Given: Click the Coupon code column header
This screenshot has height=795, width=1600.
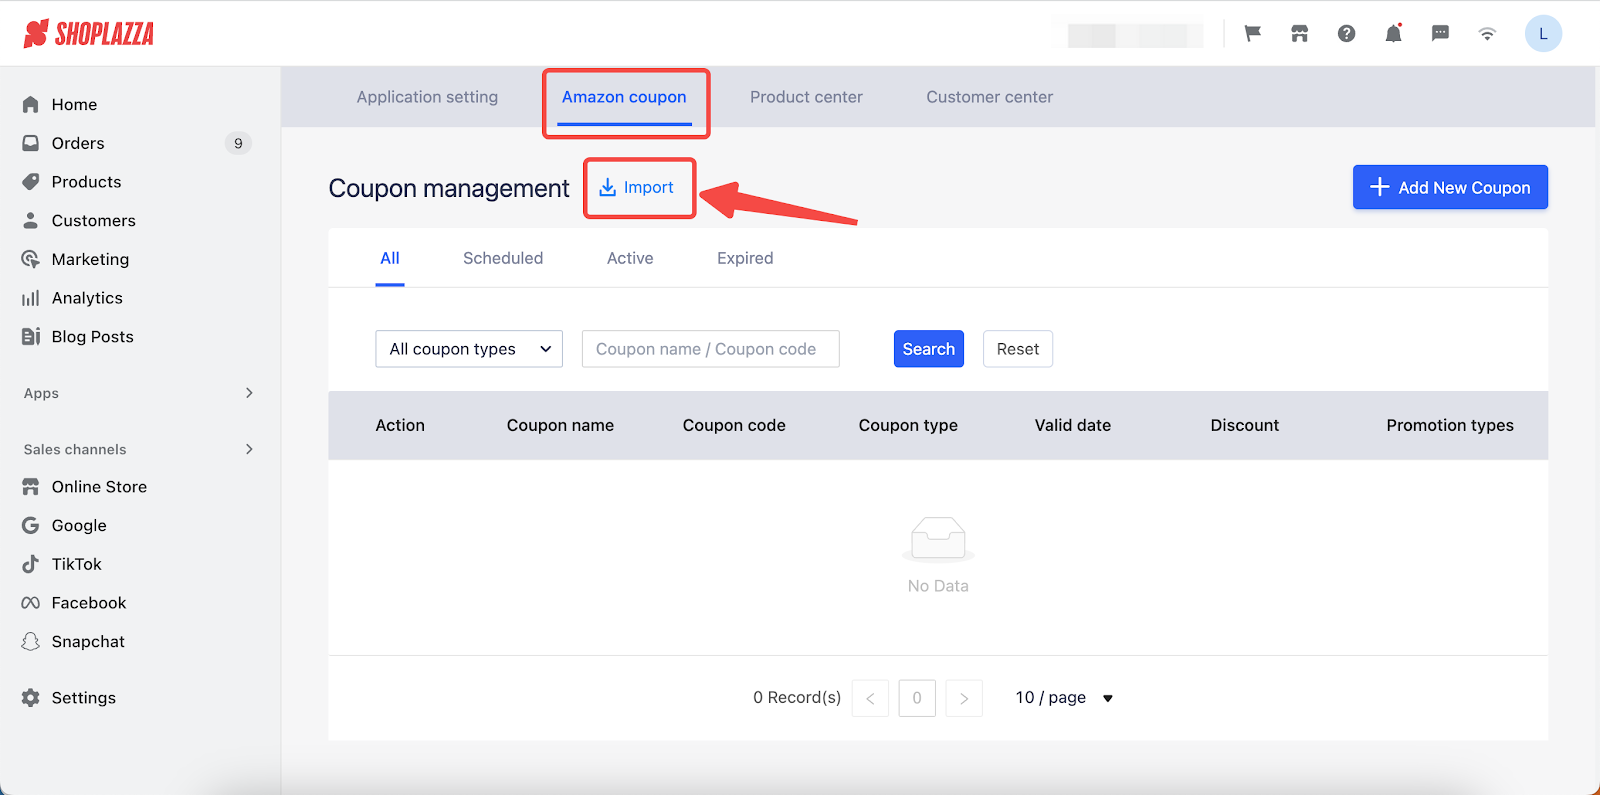Looking at the screenshot, I should point(734,425).
